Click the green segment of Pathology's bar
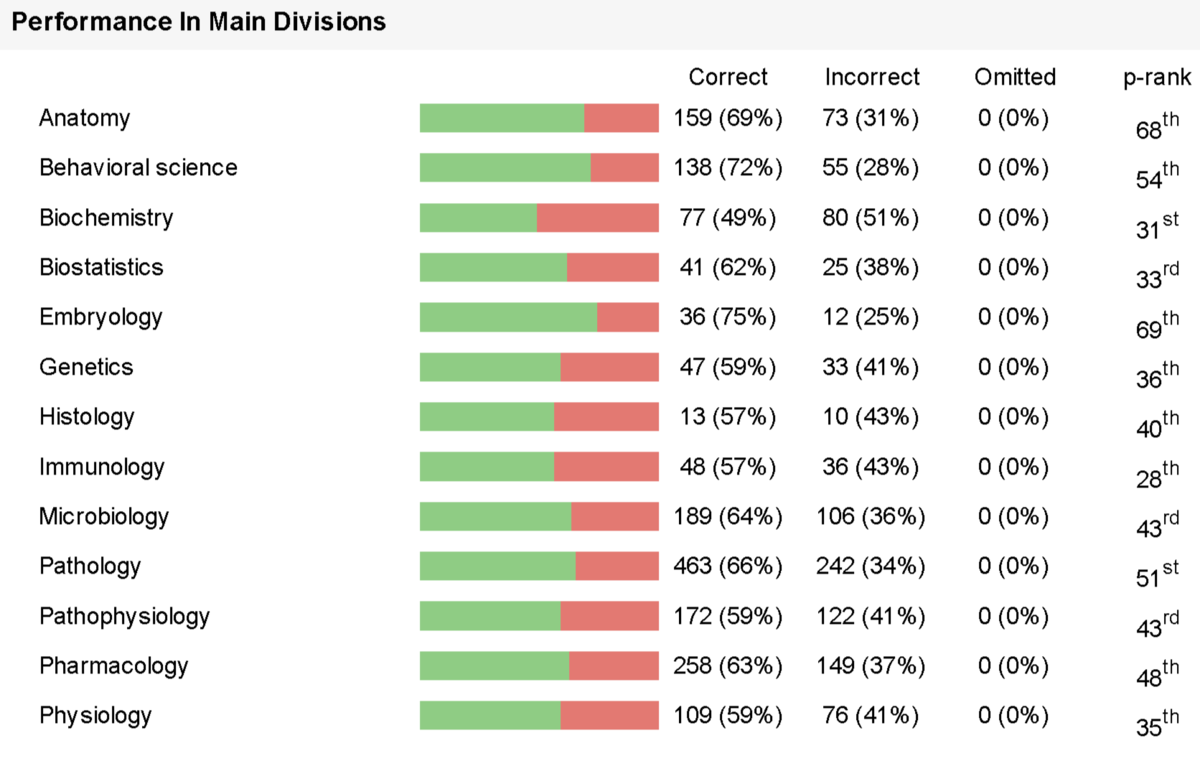Image resolution: width=1200 pixels, height=761 pixels. pyautogui.click(x=497, y=566)
